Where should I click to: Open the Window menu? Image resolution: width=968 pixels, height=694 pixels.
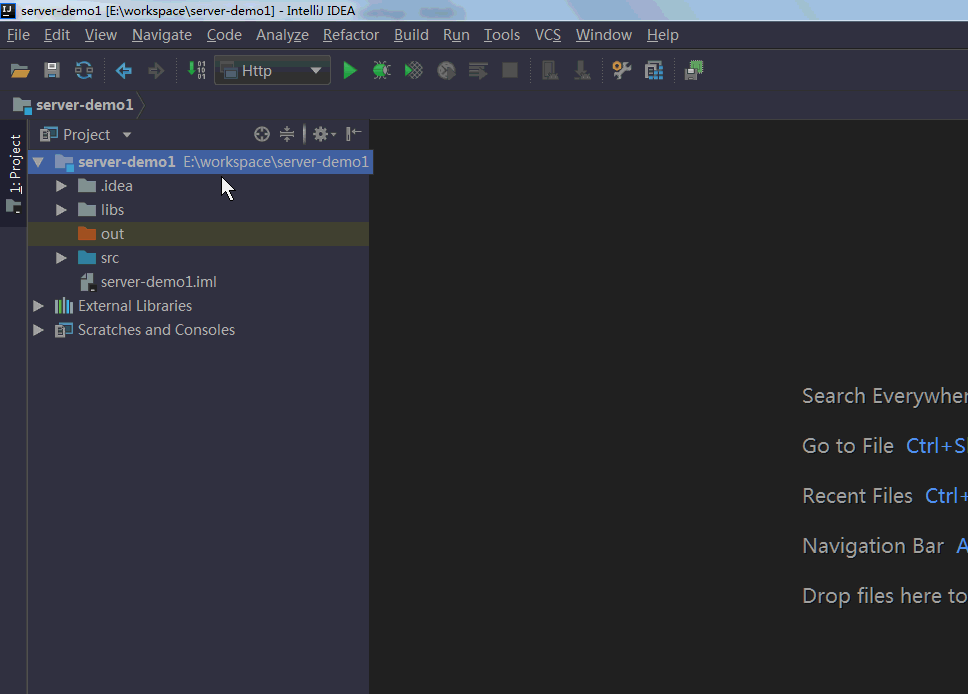click(x=604, y=35)
